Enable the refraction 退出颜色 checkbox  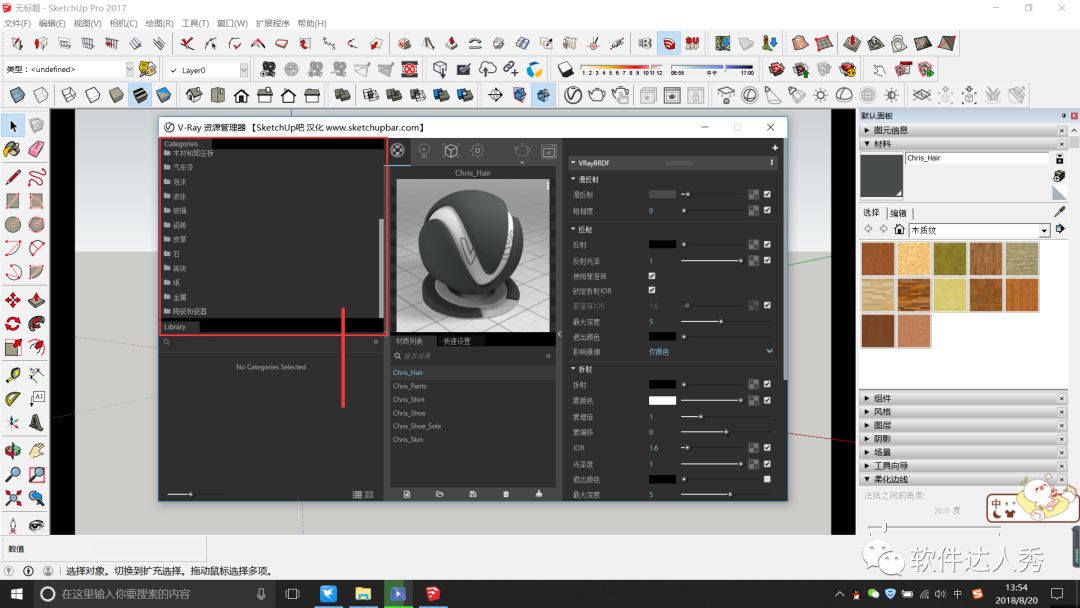coord(767,479)
